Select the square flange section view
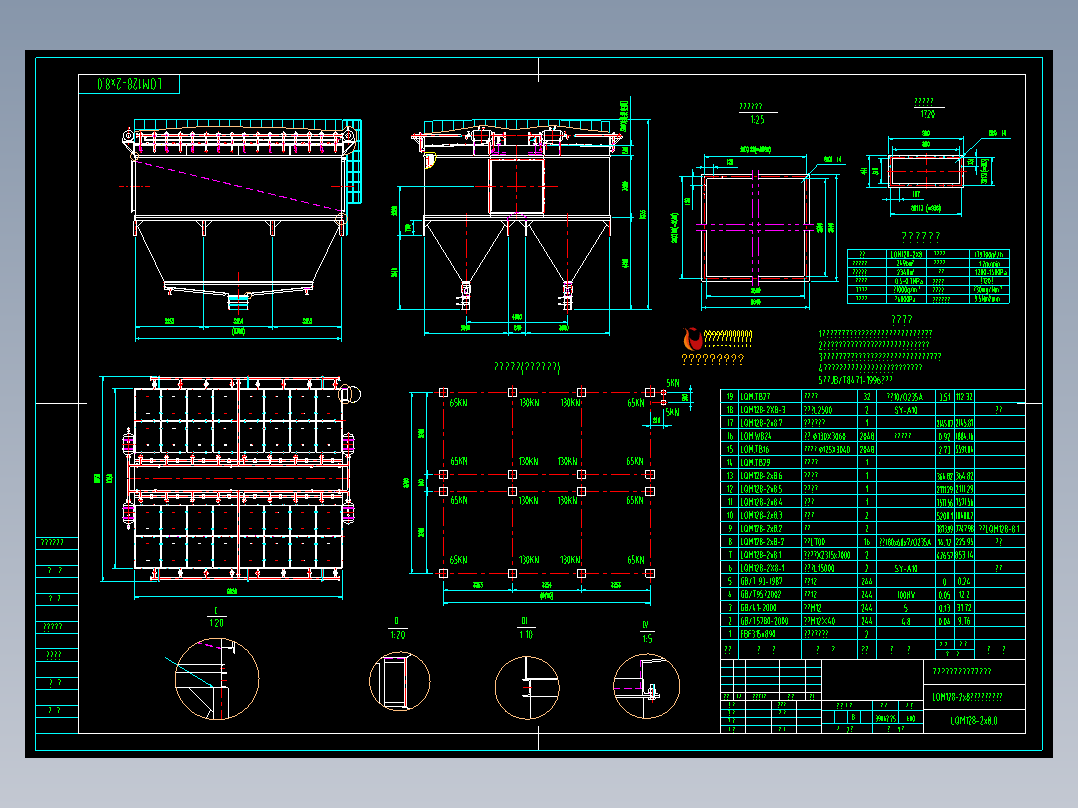1078x808 pixels. pos(754,227)
